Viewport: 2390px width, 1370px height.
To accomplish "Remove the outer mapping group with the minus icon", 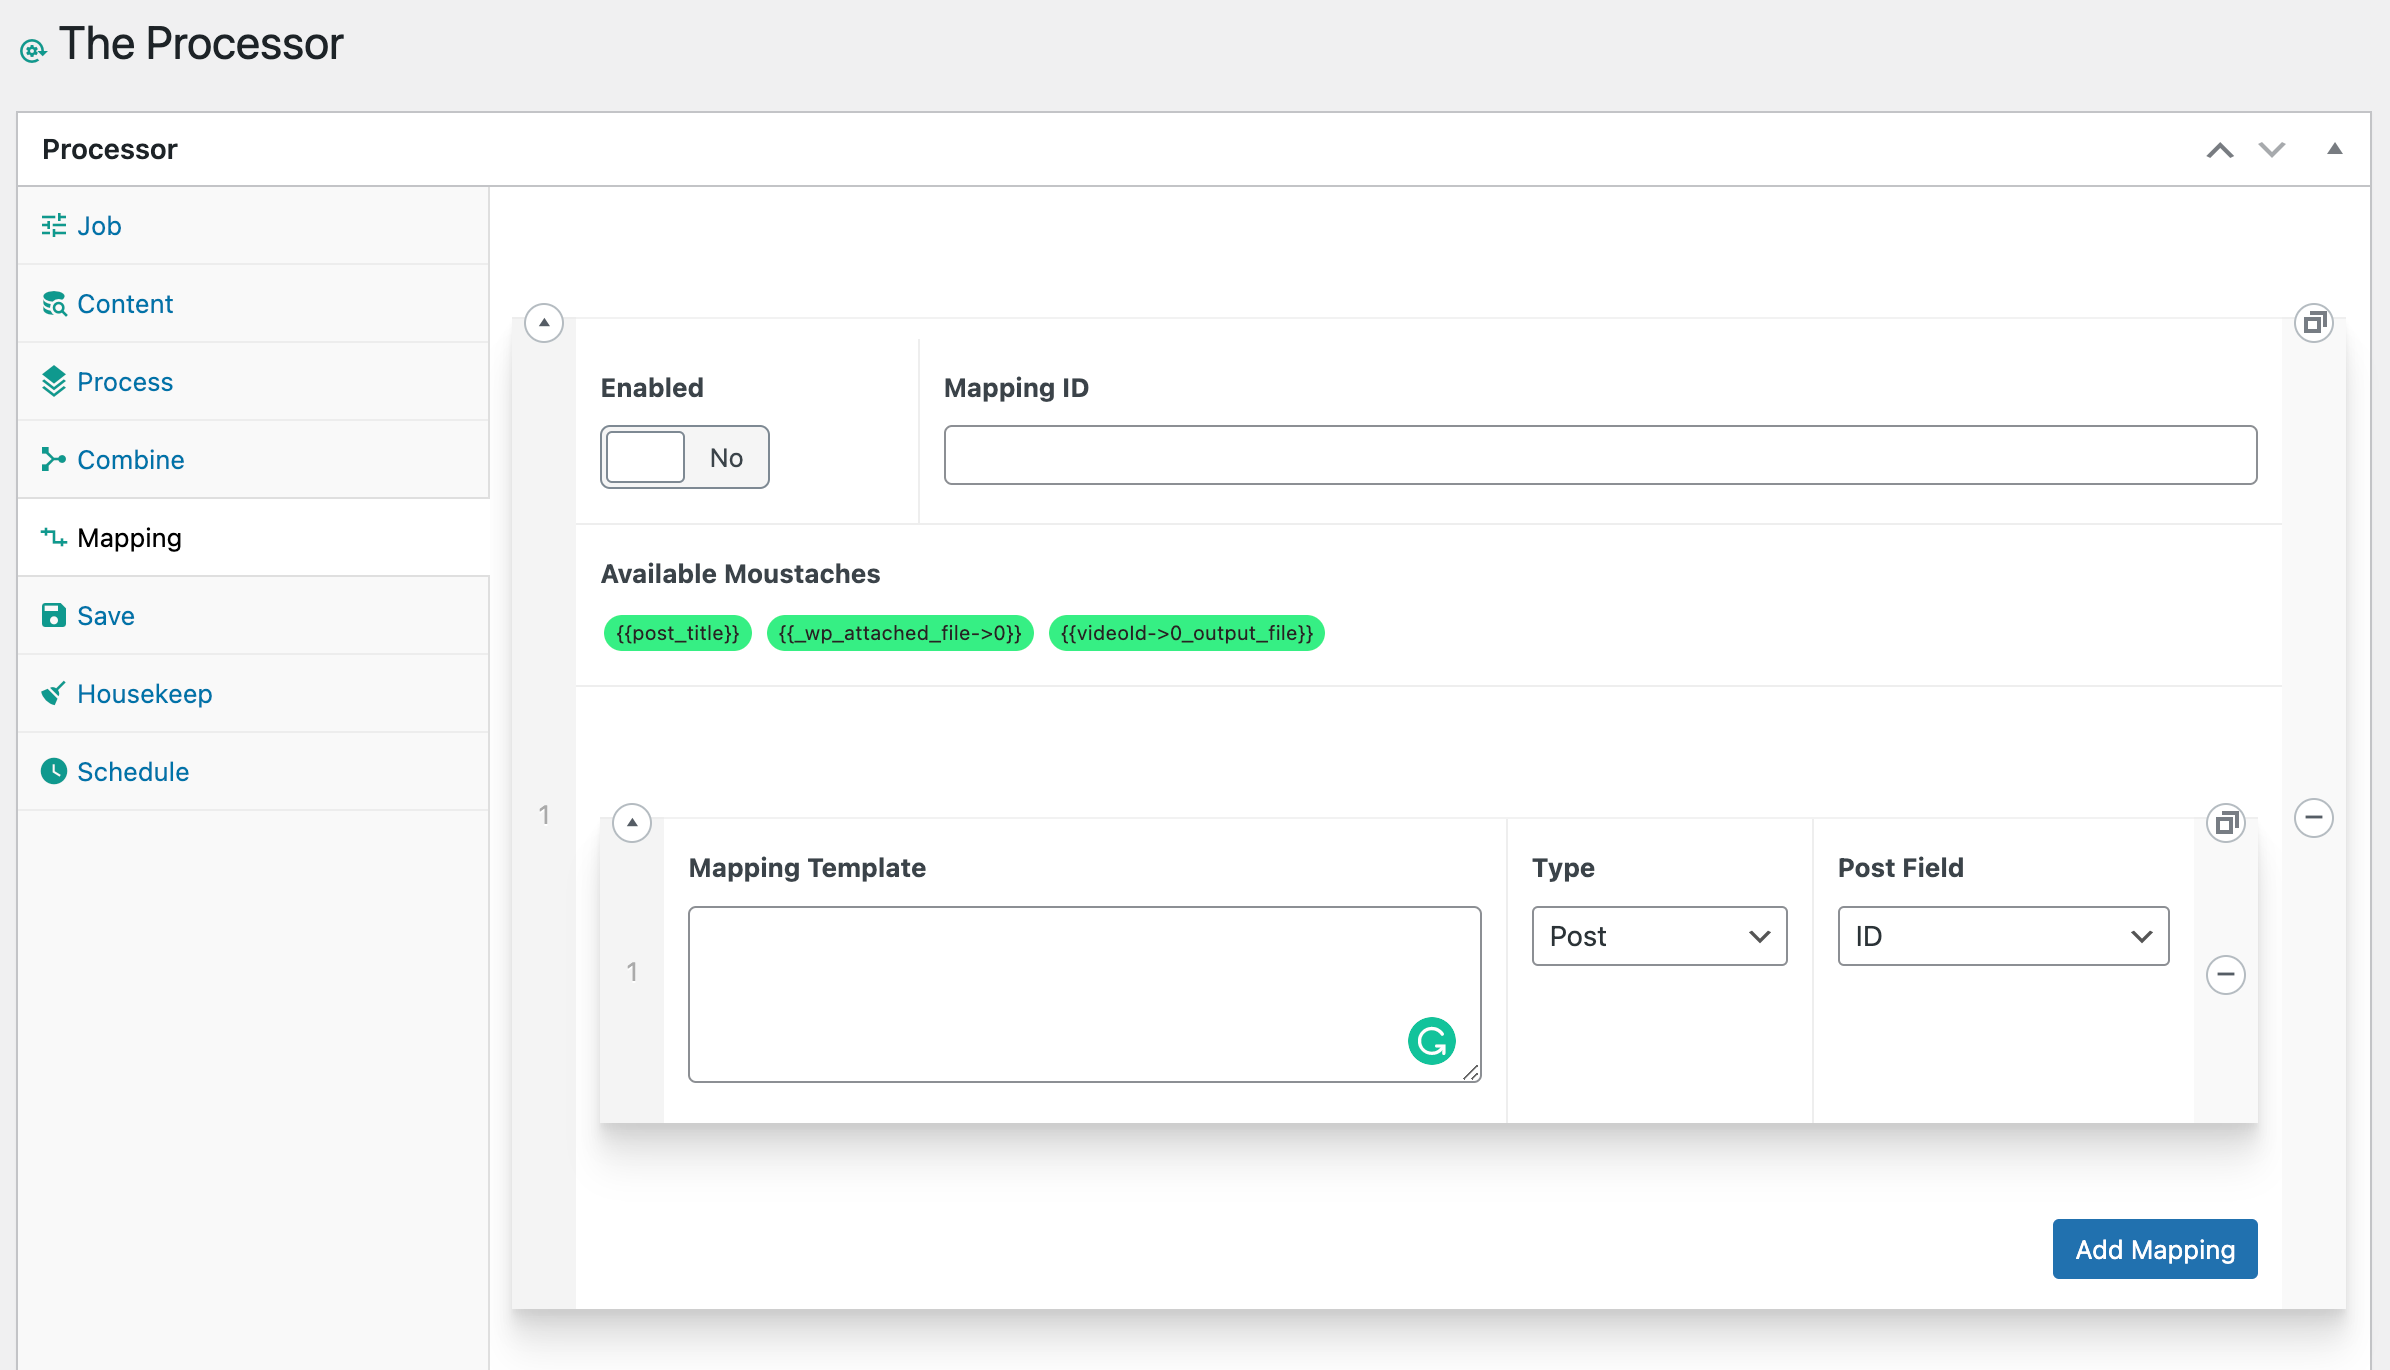I will (x=2313, y=818).
